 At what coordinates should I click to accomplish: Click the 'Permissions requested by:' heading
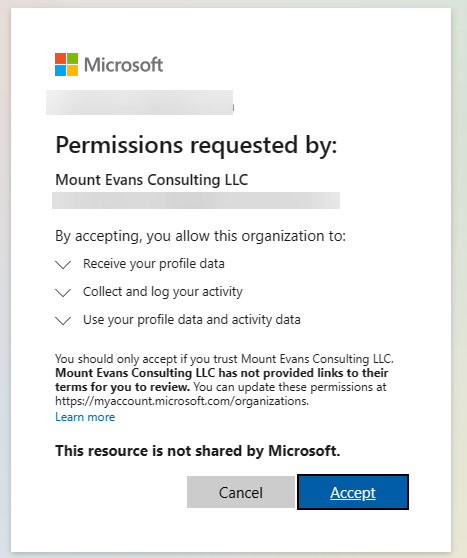[x=196, y=145]
